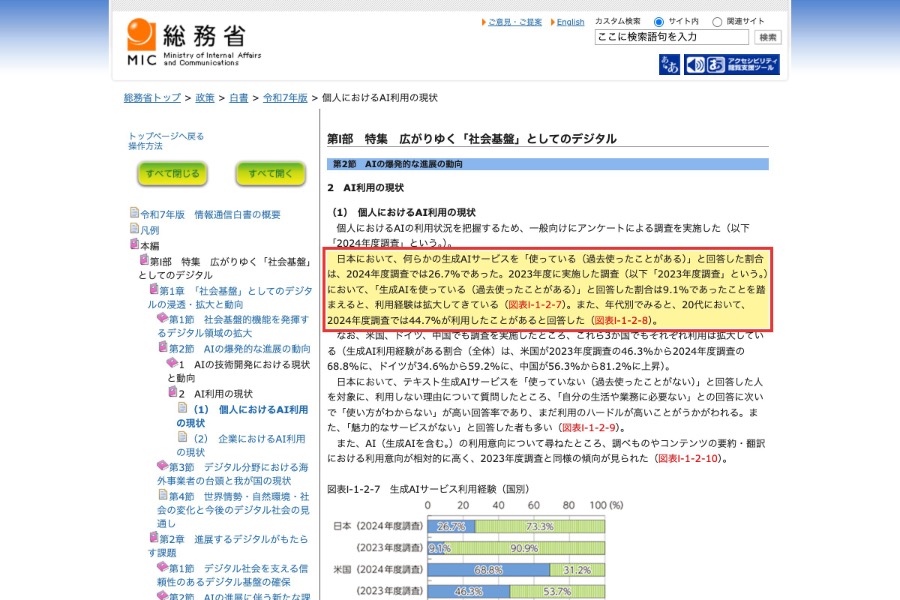Click the chart title 図表I-1-2-7 生成AIサービス利用経験
This screenshot has height=600, width=900.
[x=428, y=489]
